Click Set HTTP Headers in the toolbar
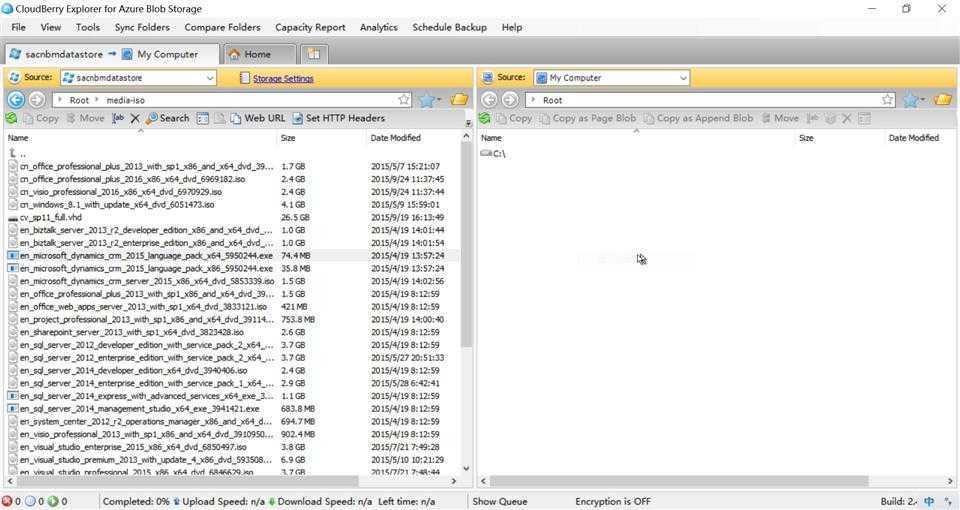The image size is (960, 510). pyautogui.click(x=339, y=118)
